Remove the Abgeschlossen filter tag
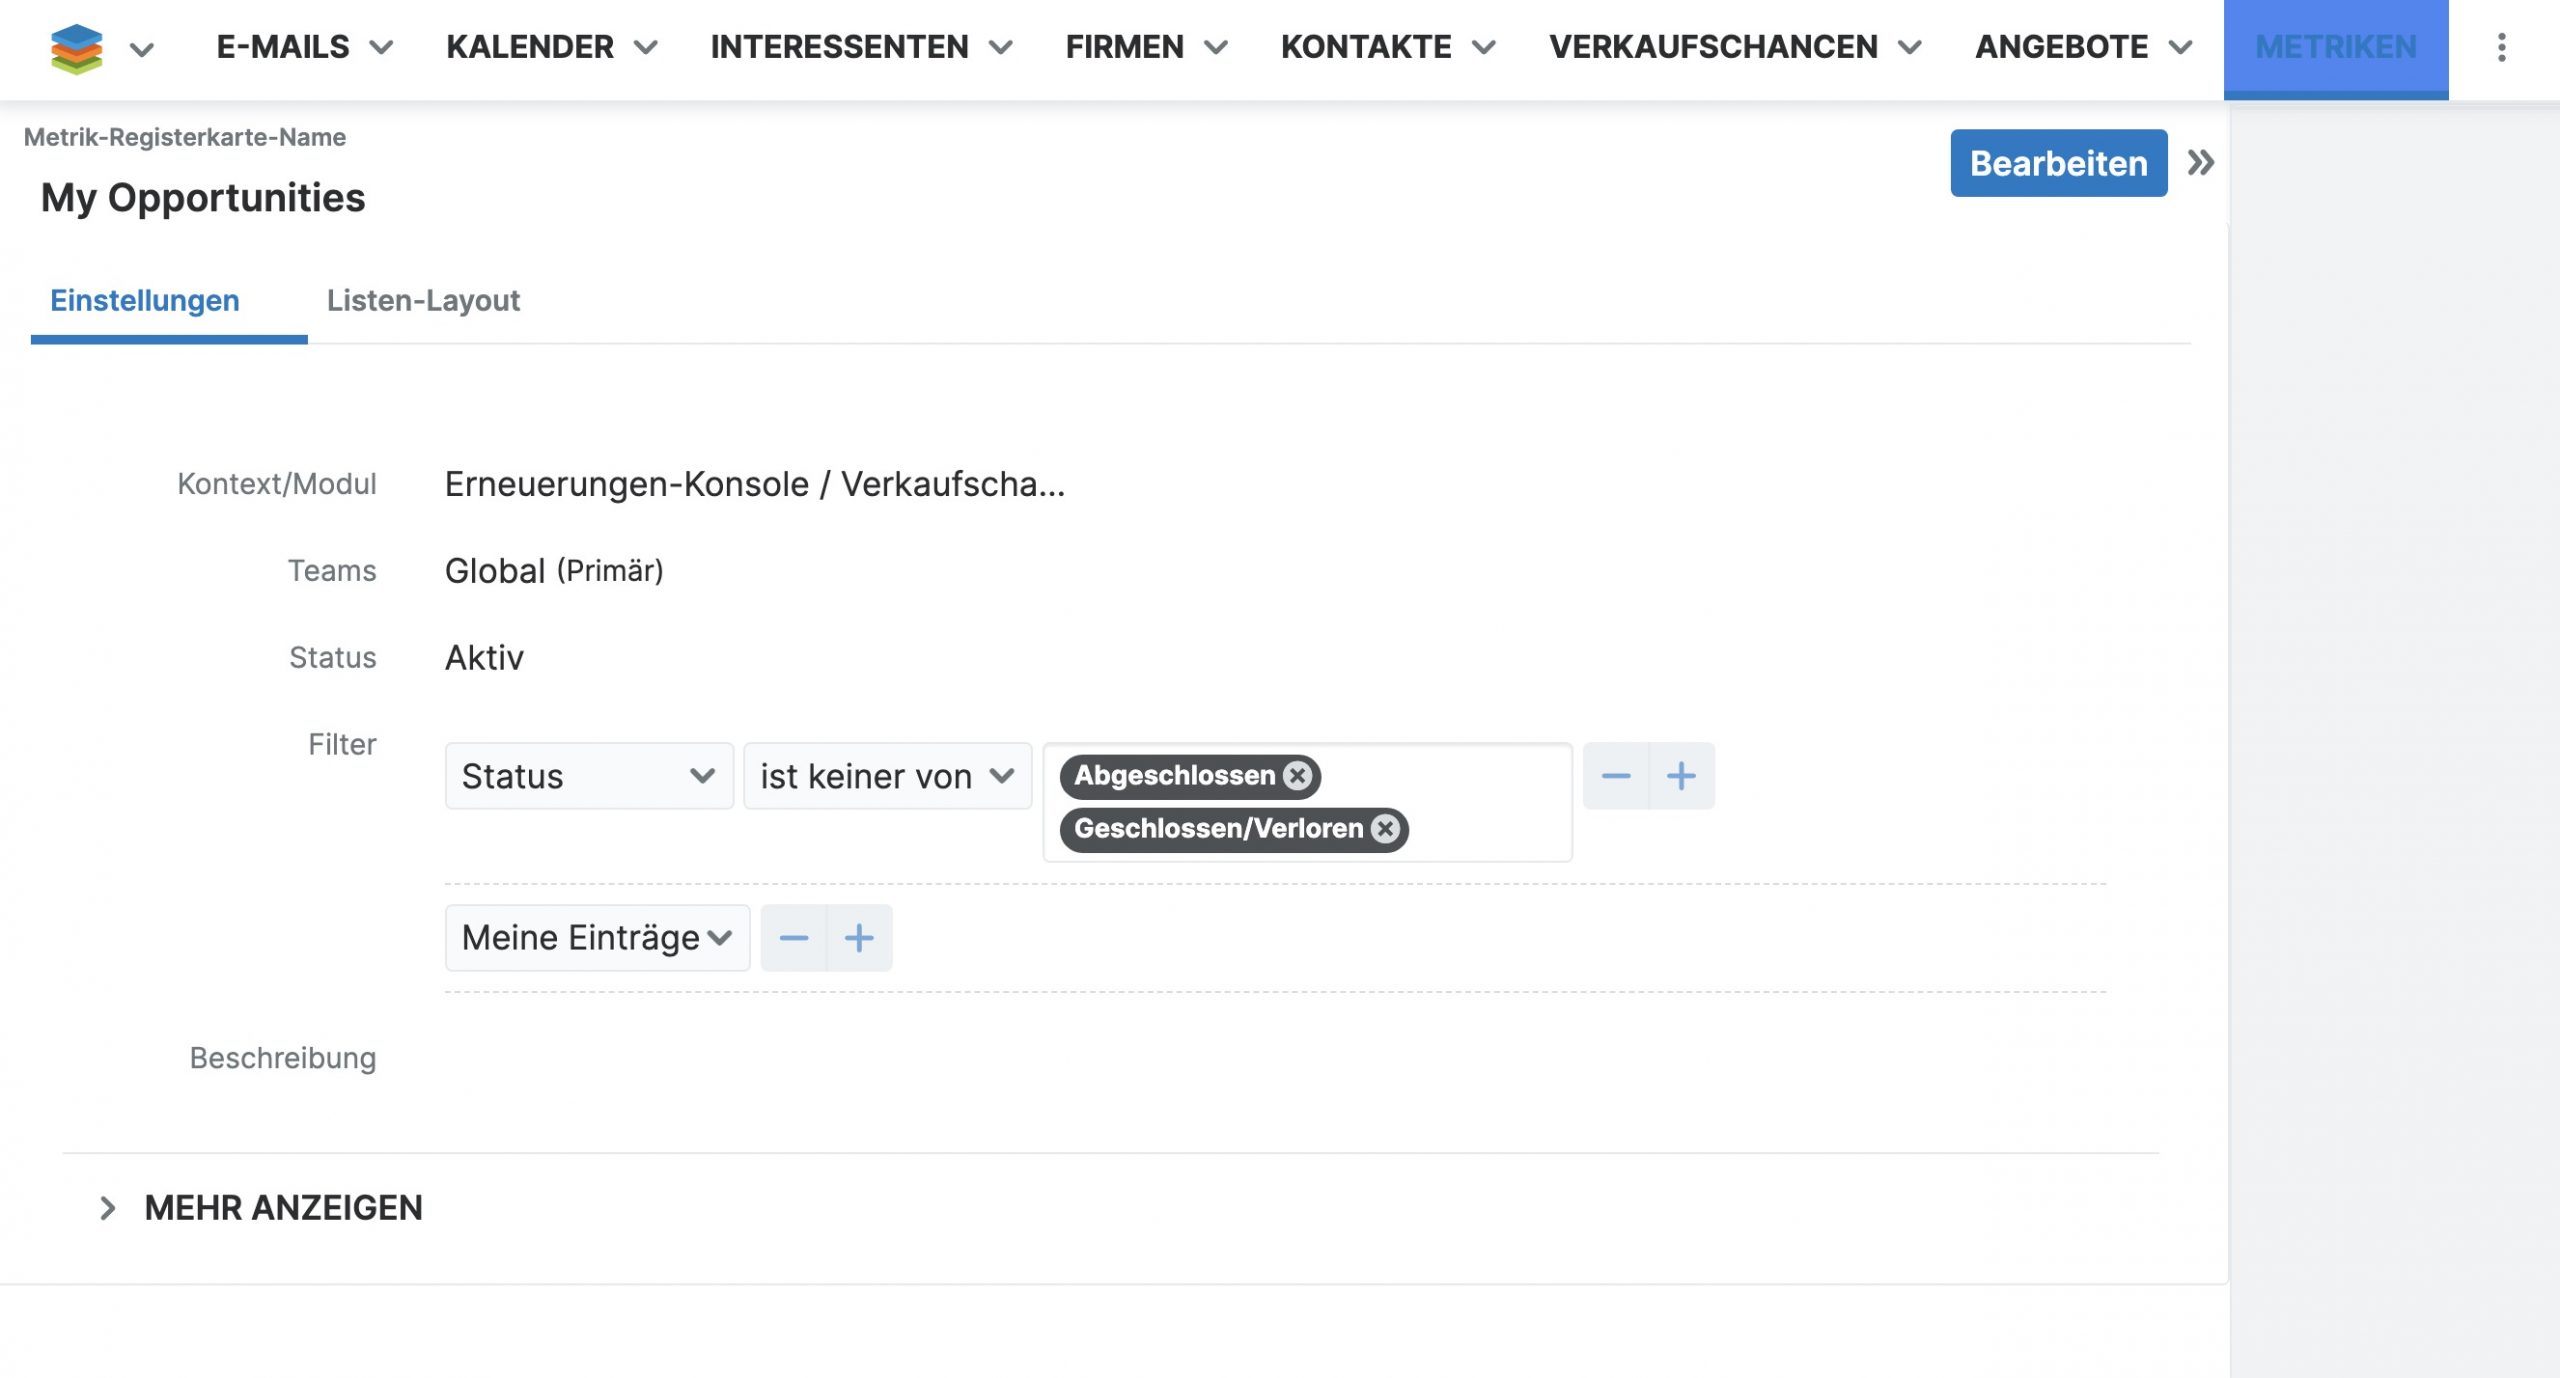 pos(1297,776)
